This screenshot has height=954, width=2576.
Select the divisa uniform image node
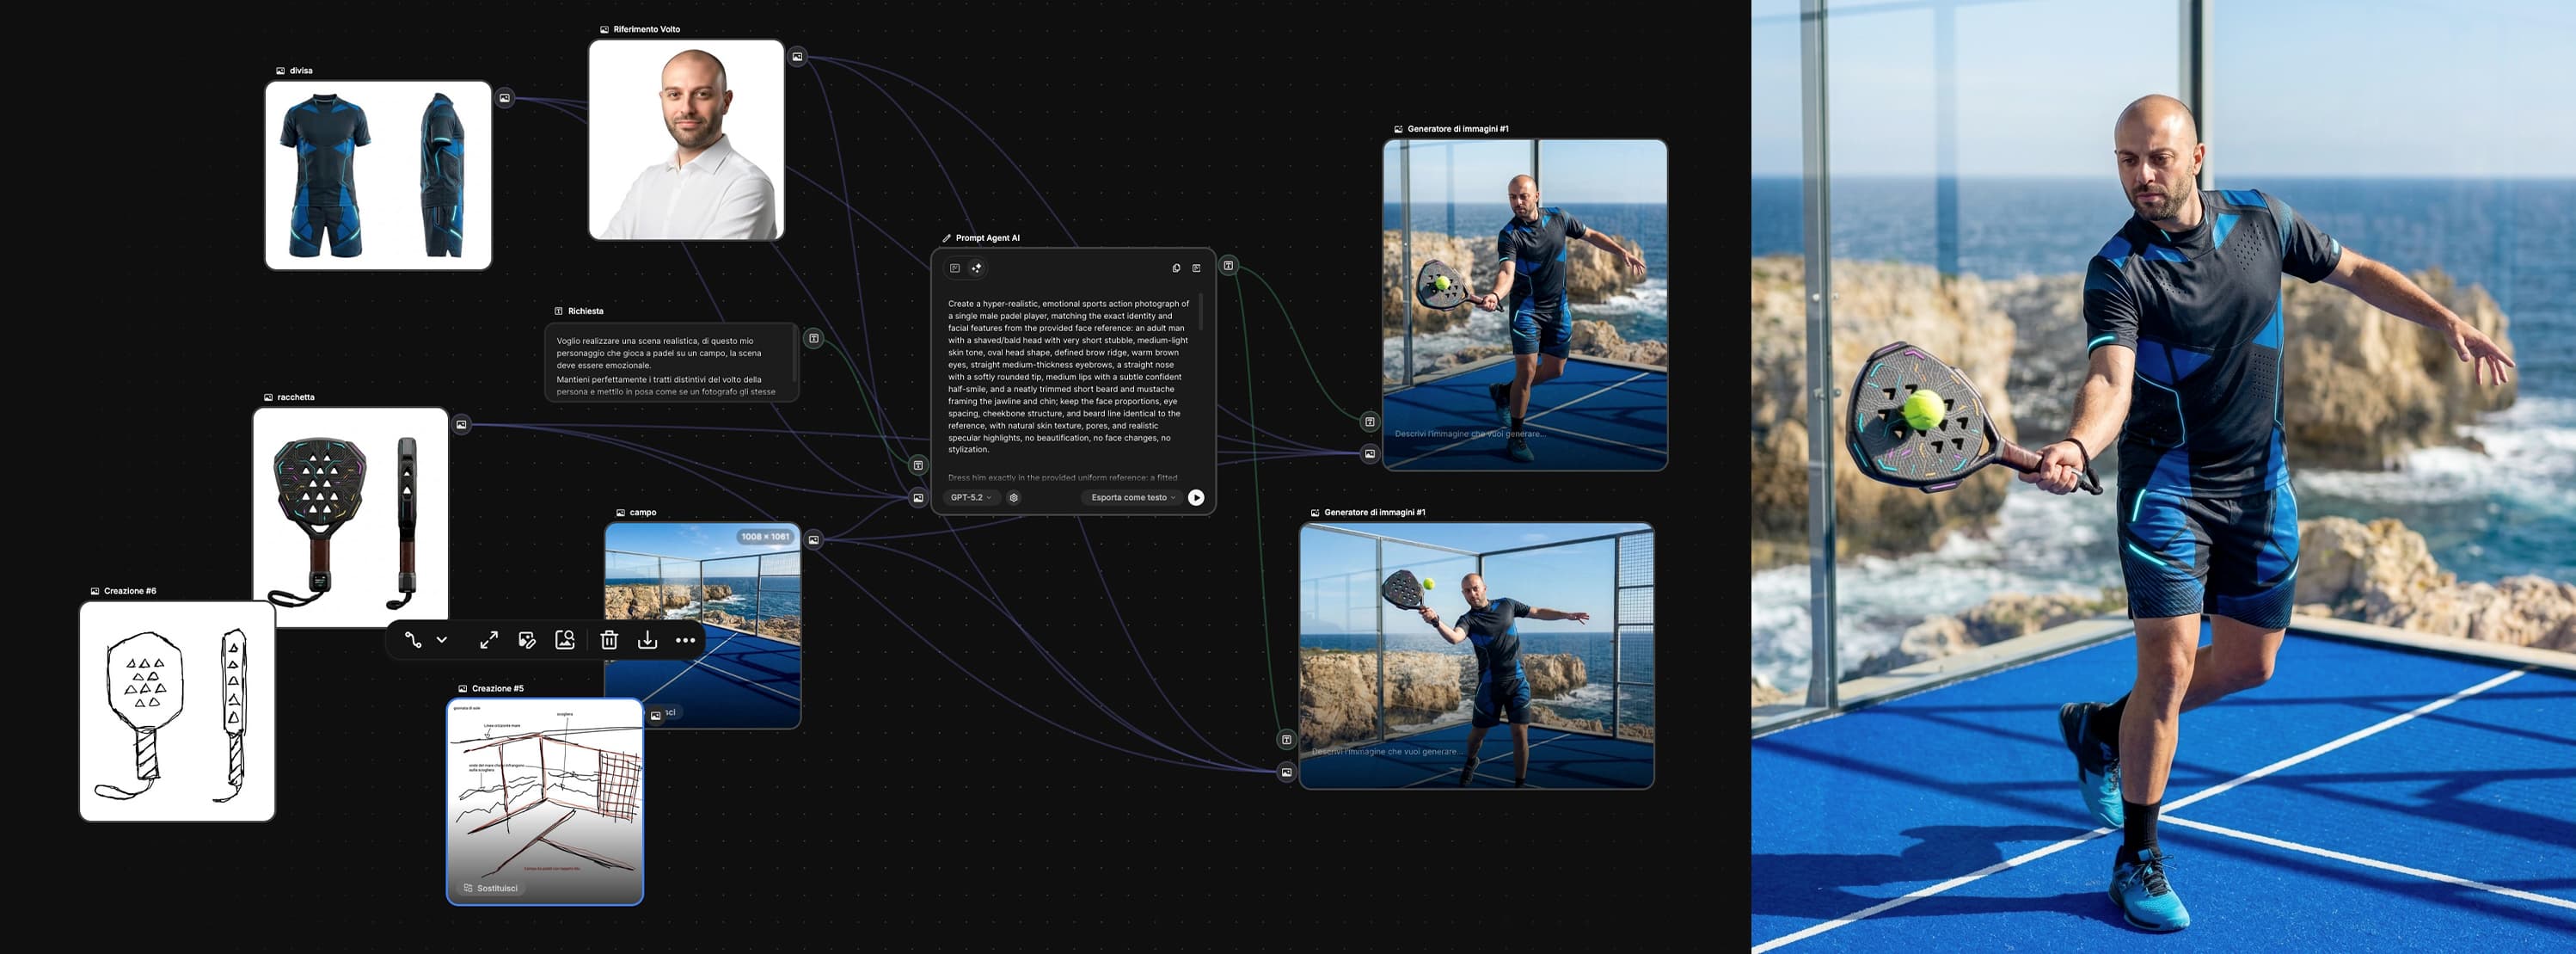coord(378,175)
